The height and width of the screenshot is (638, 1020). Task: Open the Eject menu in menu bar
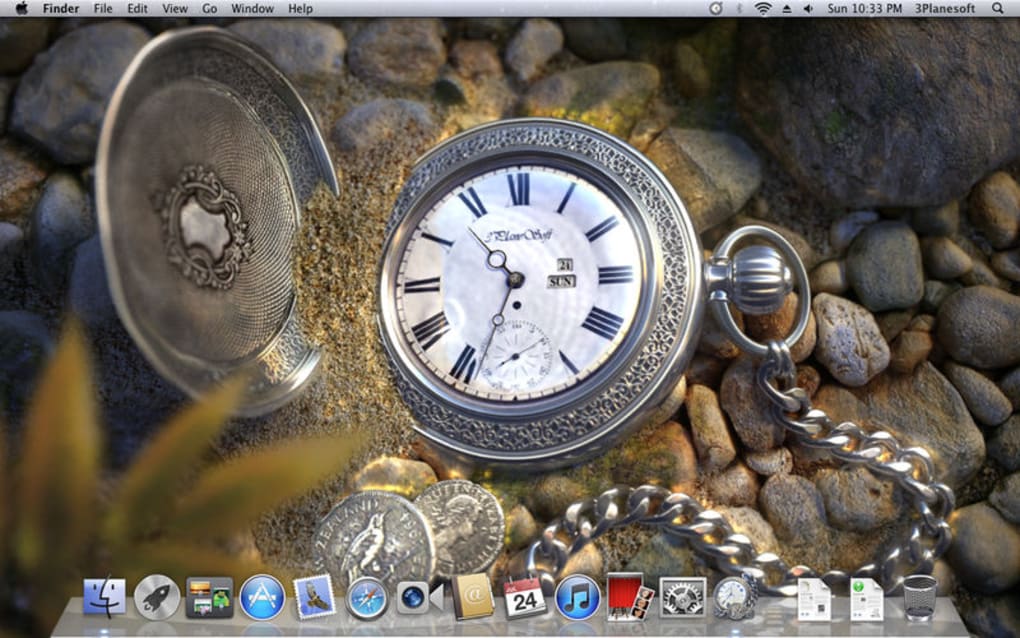787,9
